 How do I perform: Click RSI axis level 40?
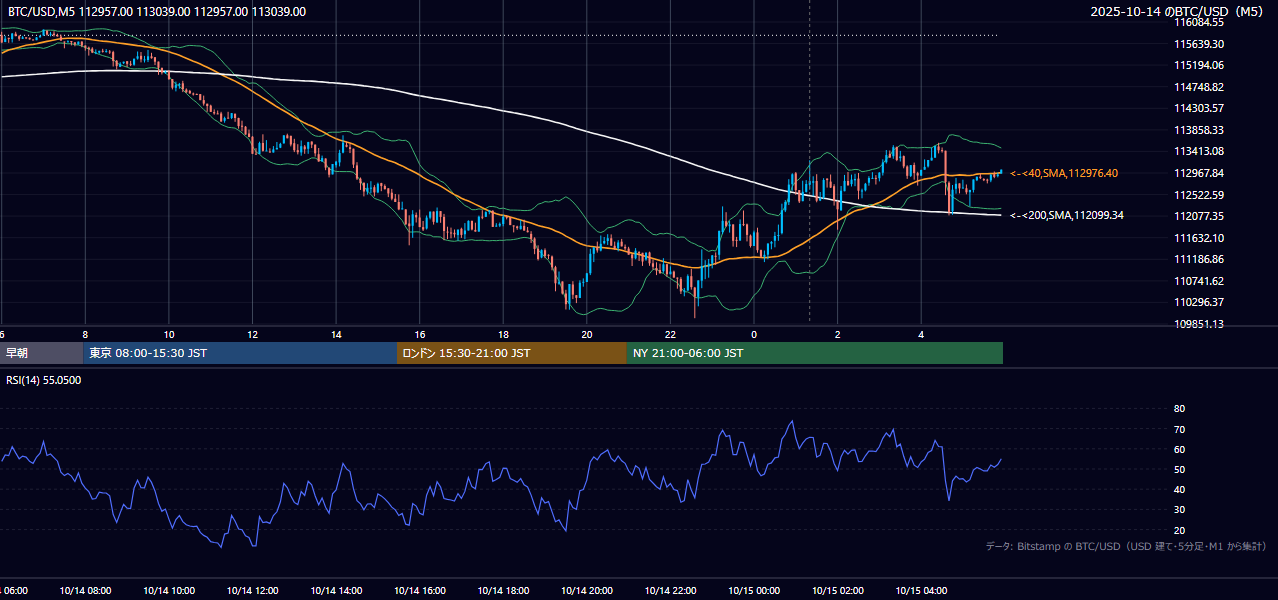coord(1179,489)
